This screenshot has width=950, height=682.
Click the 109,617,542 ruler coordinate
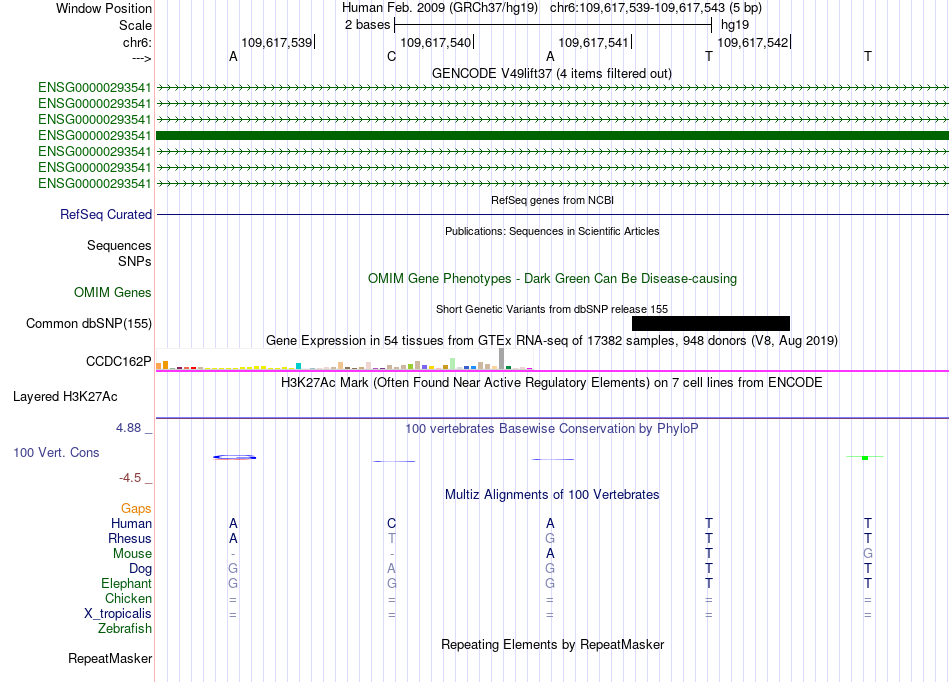[x=752, y=42]
